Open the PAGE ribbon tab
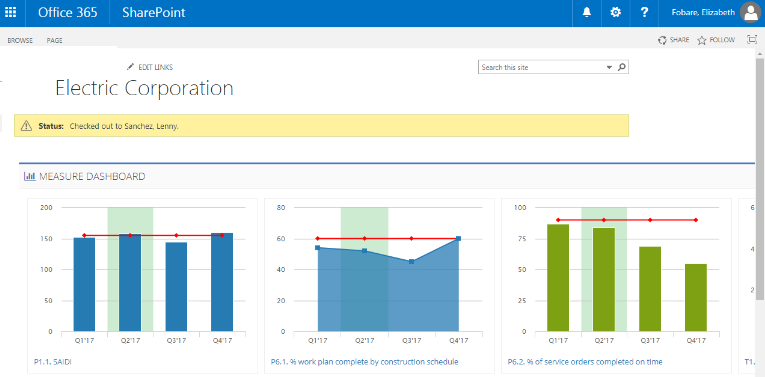 point(55,40)
